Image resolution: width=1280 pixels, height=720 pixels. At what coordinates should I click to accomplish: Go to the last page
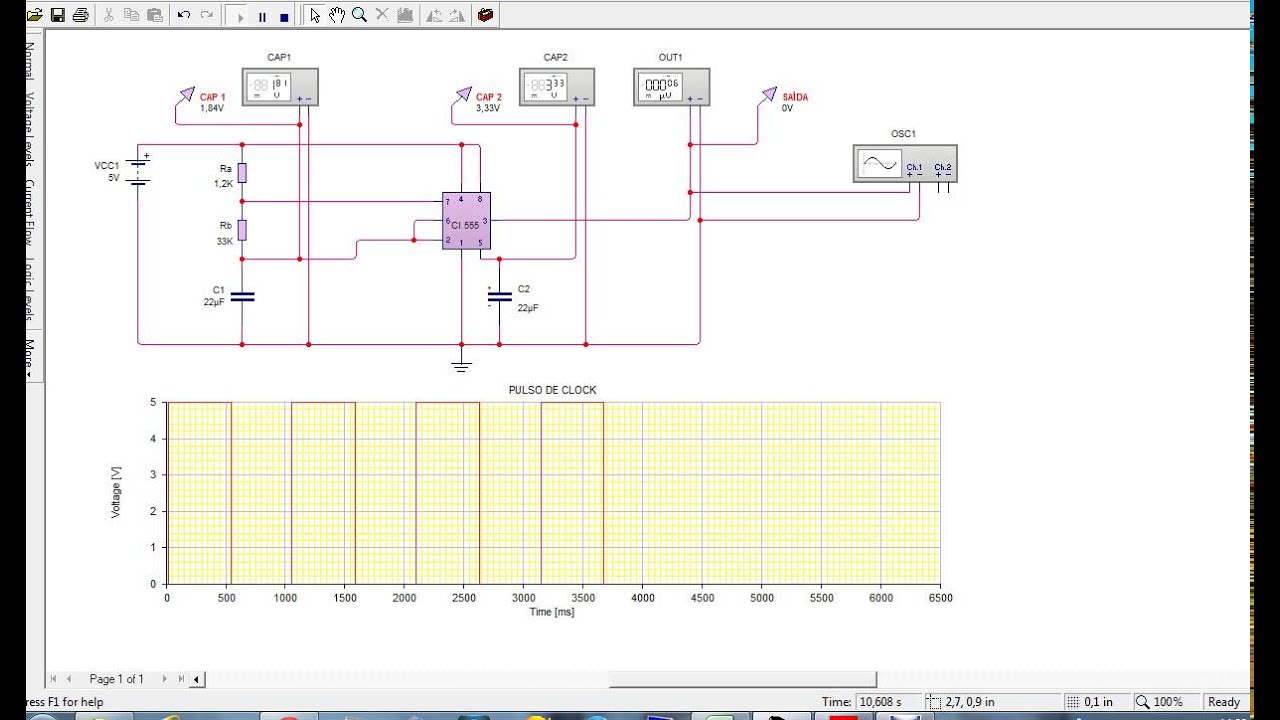point(181,679)
